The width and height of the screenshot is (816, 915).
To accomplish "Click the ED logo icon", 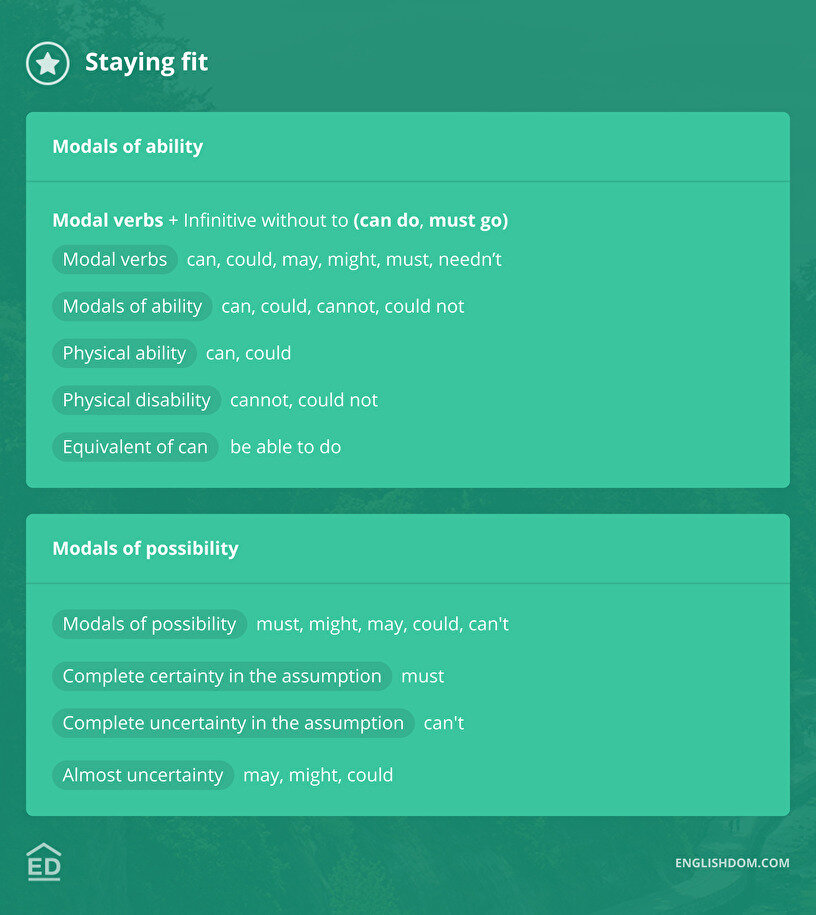I will click(x=44, y=862).
